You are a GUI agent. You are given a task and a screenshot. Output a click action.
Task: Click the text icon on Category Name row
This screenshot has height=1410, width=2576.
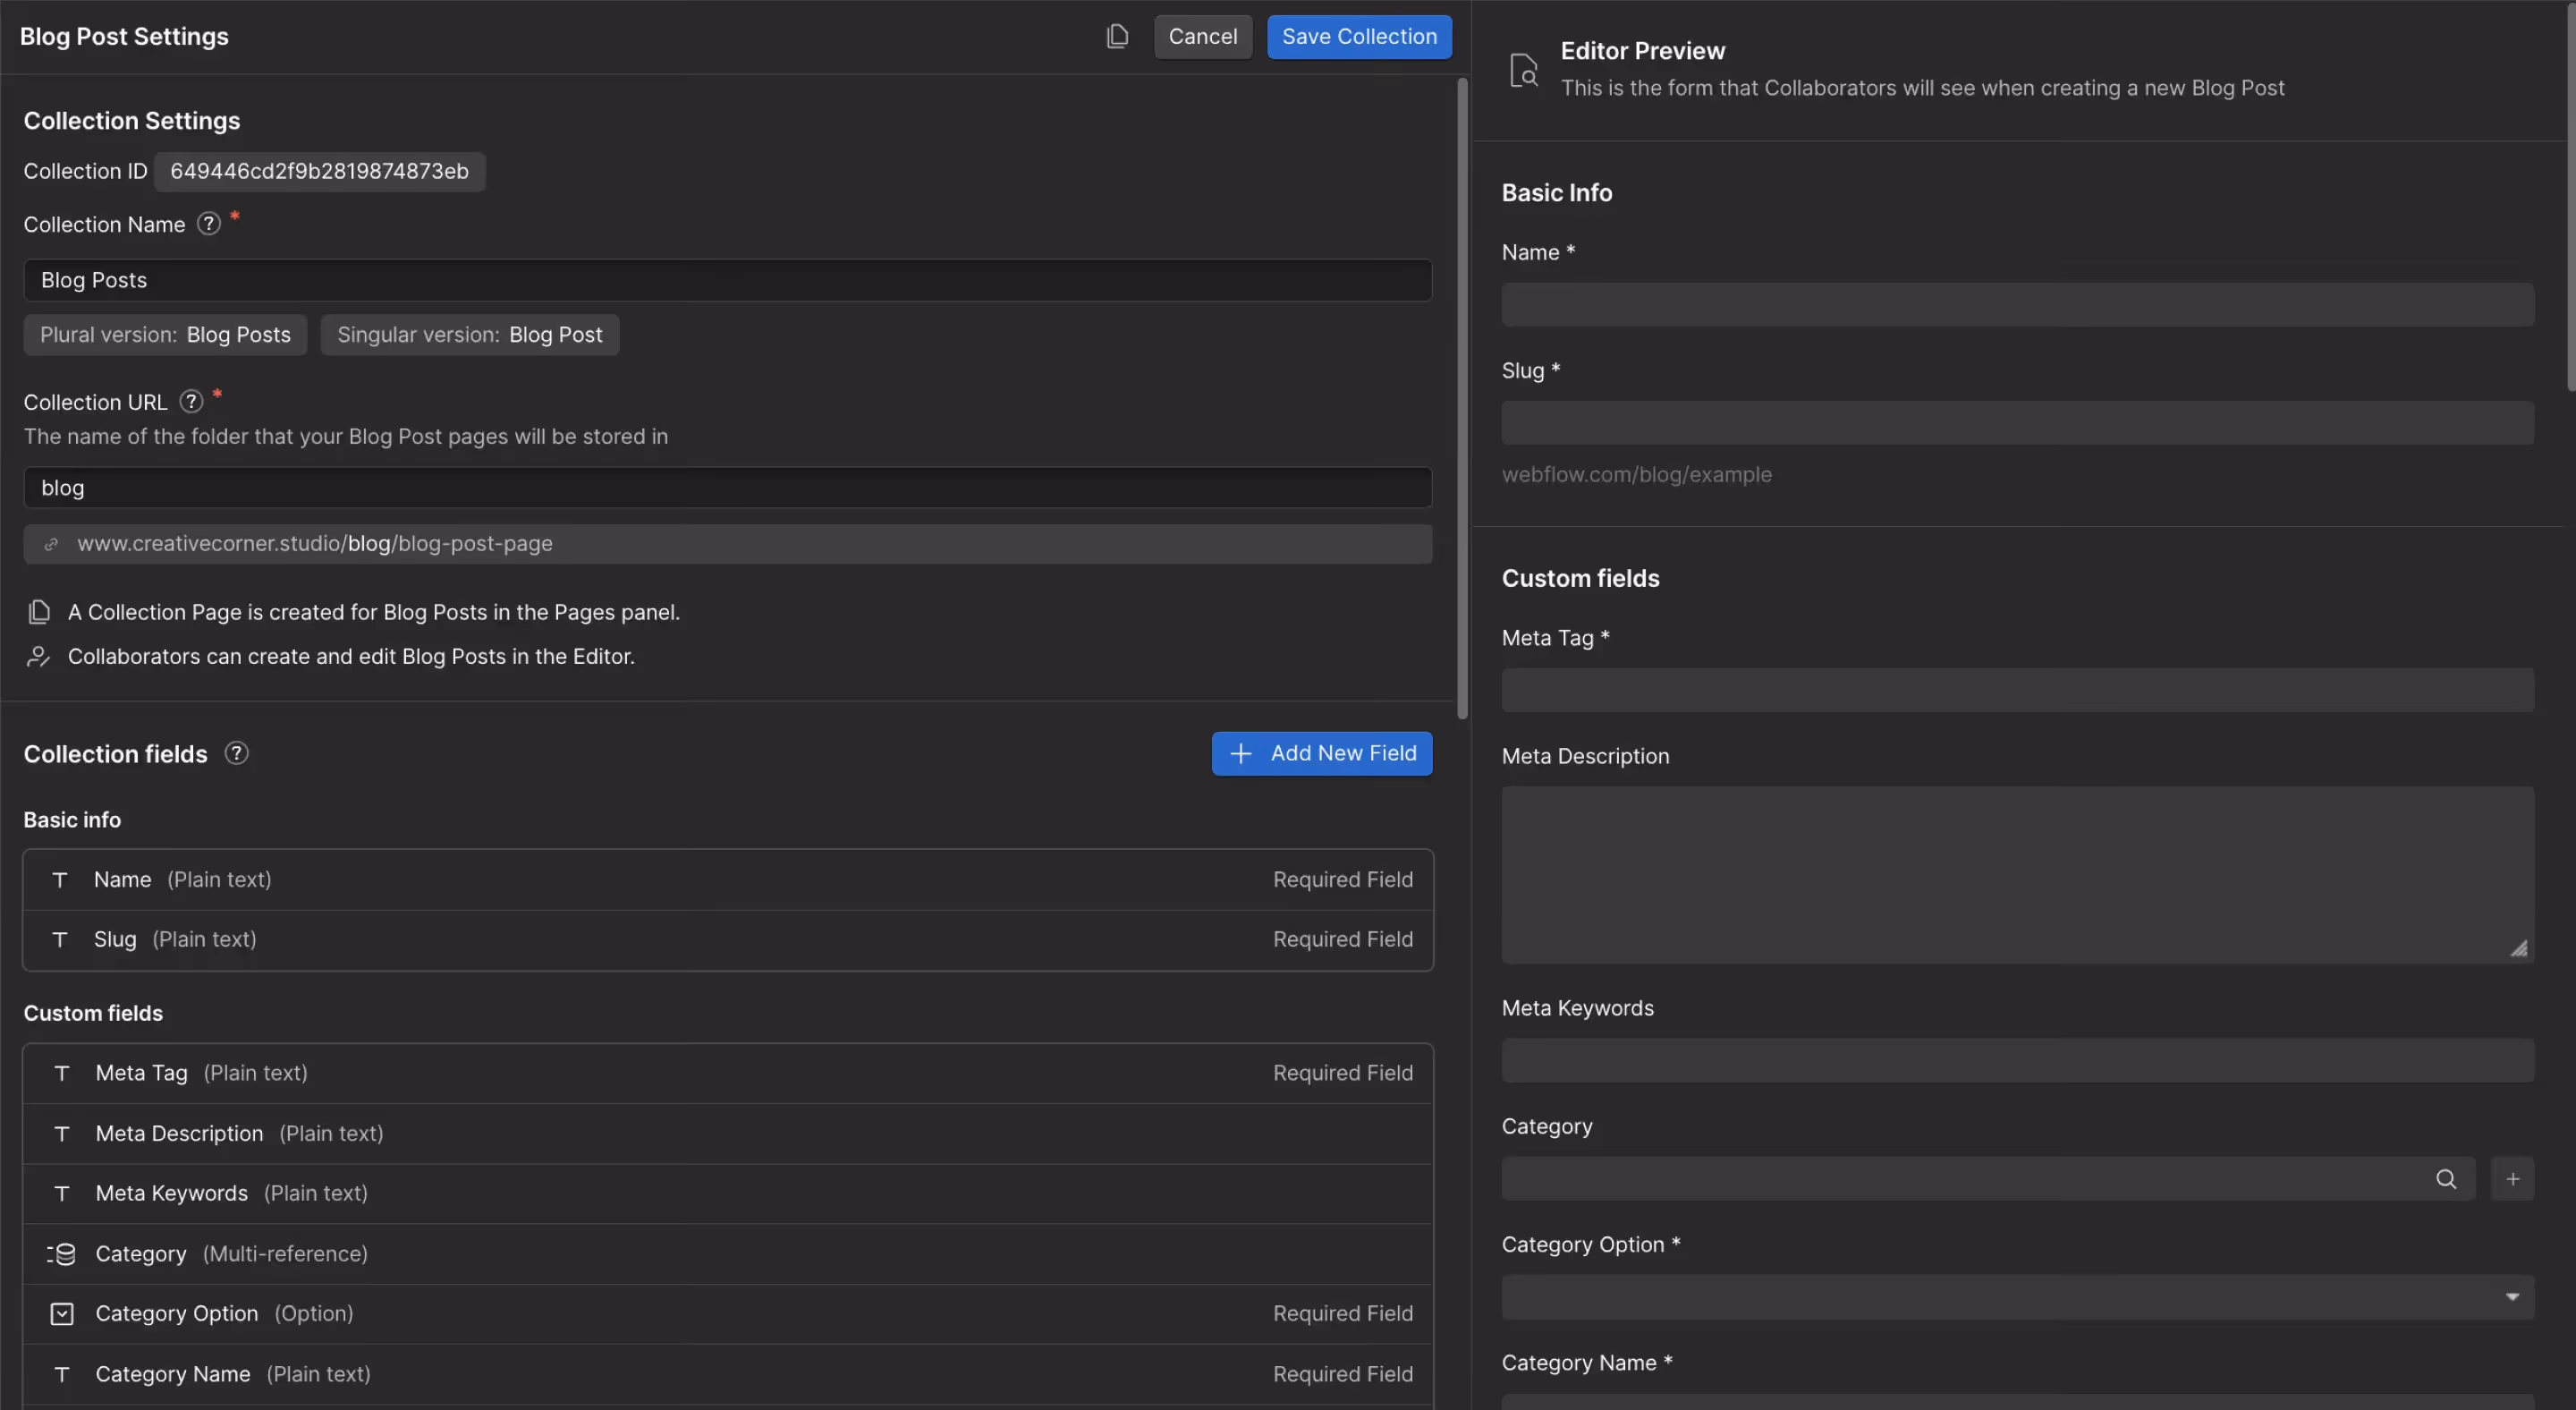(x=62, y=1374)
